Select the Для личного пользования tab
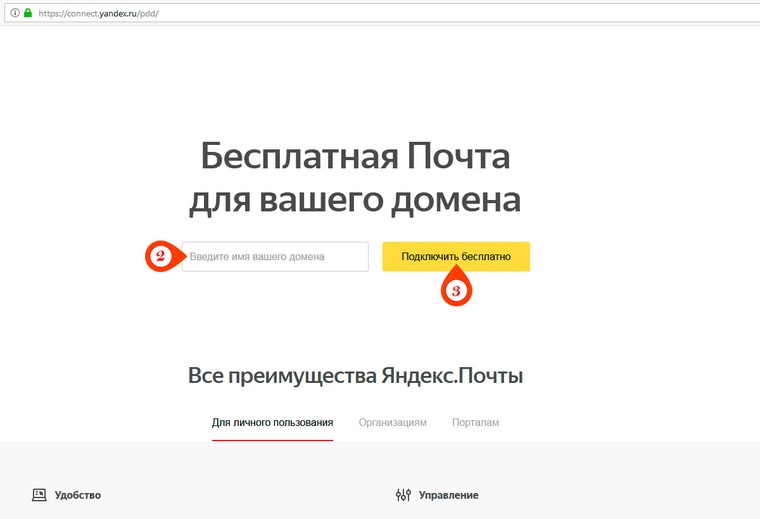This screenshot has width=760, height=519. tap(272, 423)
